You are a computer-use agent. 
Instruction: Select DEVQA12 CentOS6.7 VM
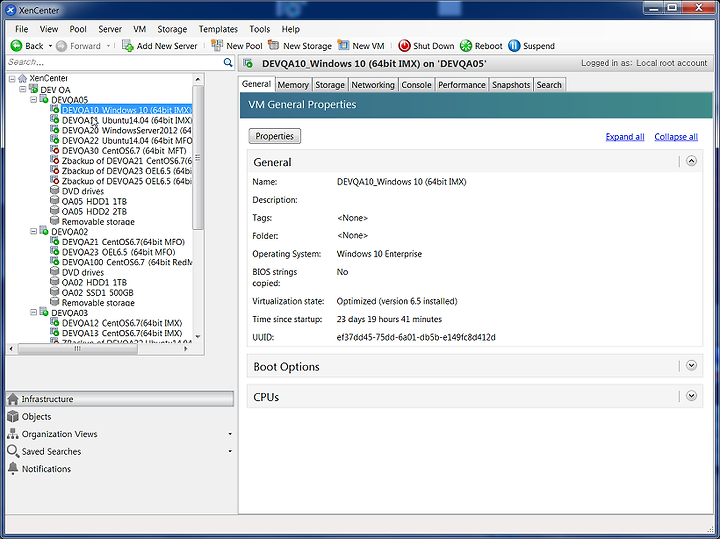click(x=122, y=323)
